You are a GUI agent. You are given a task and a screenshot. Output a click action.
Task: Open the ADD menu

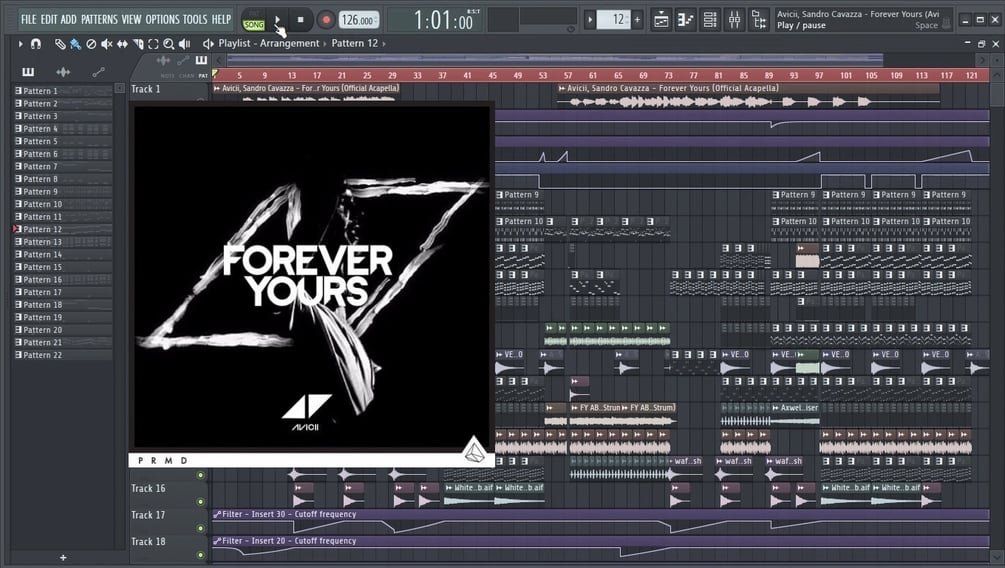(x=69, y=19)
